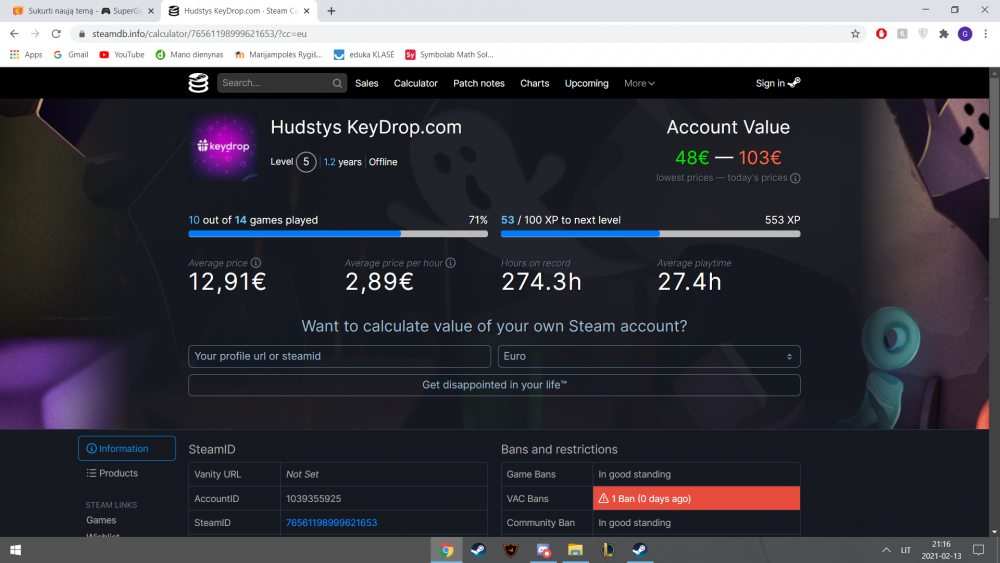
Task: Click Level 5 badge circle
Action: (x=306, y=162)
